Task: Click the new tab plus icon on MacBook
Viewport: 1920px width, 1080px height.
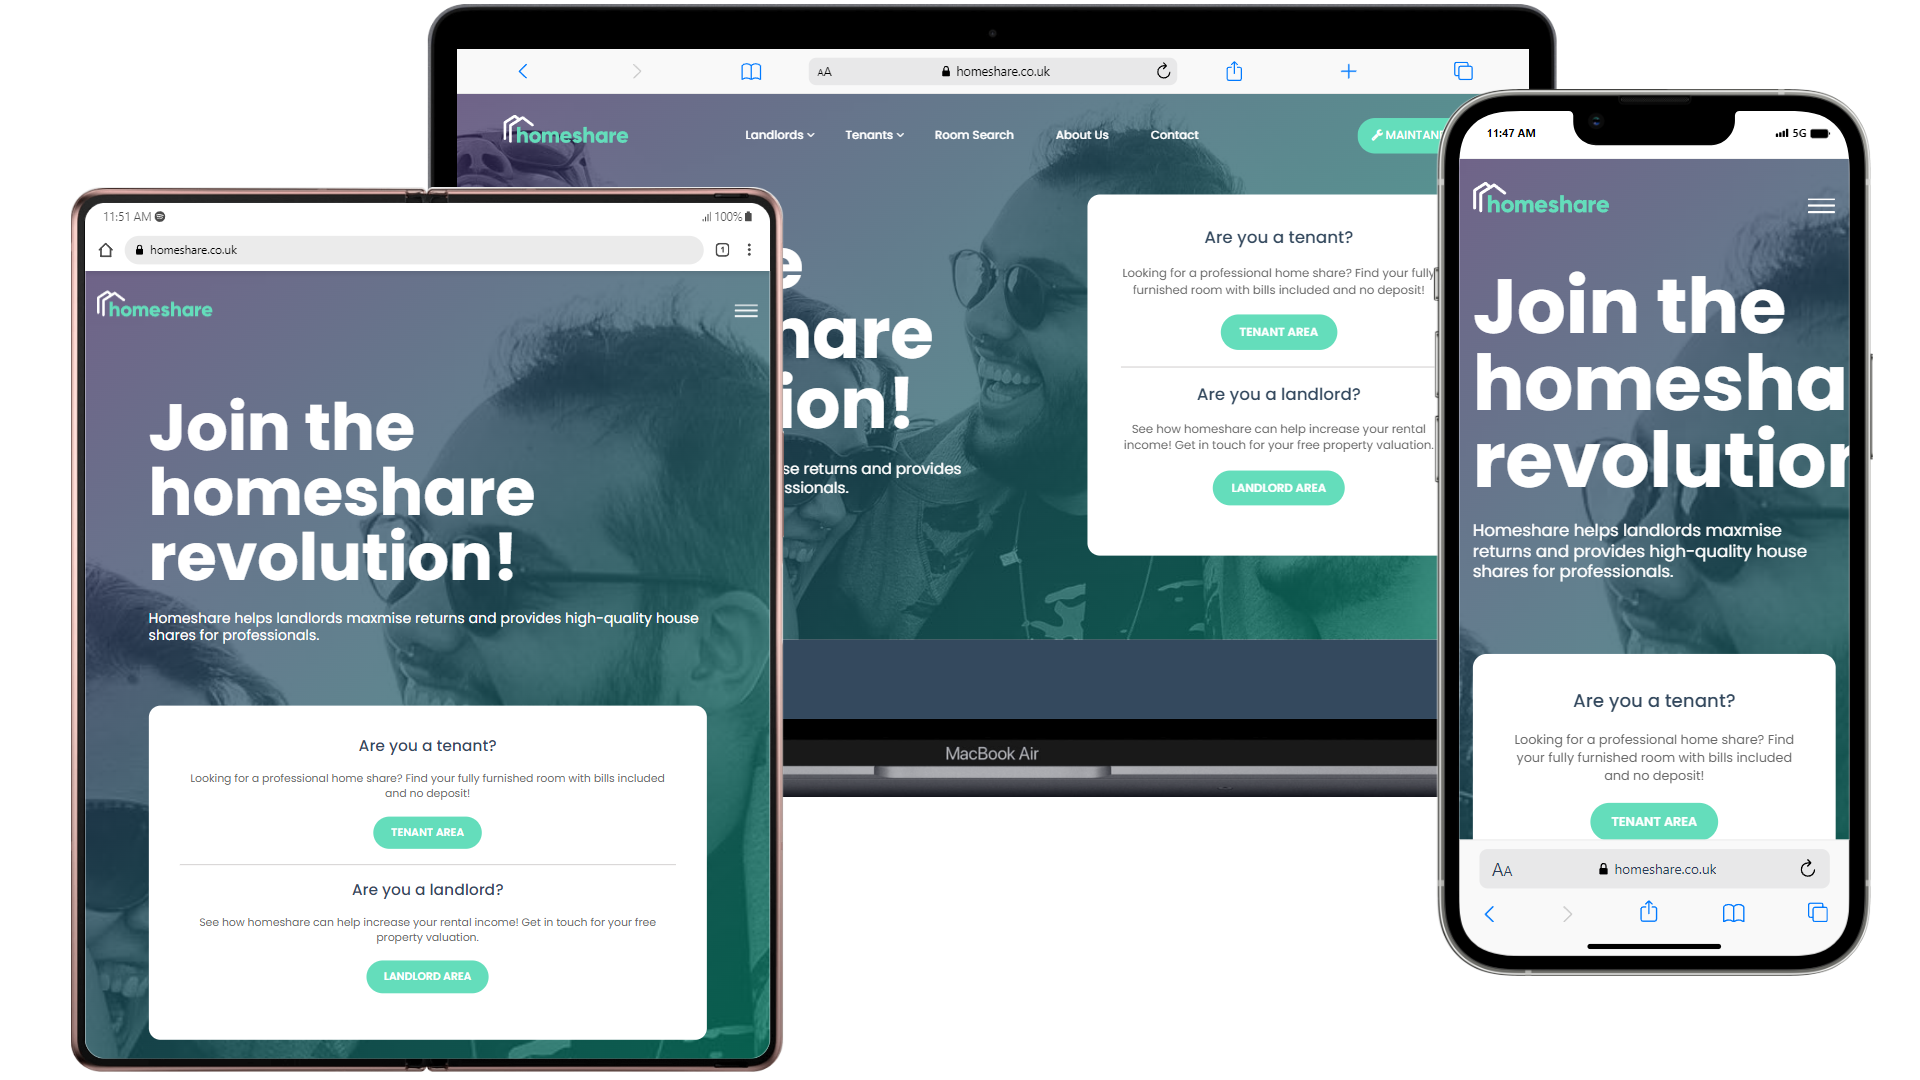Action: point(1349,71)
